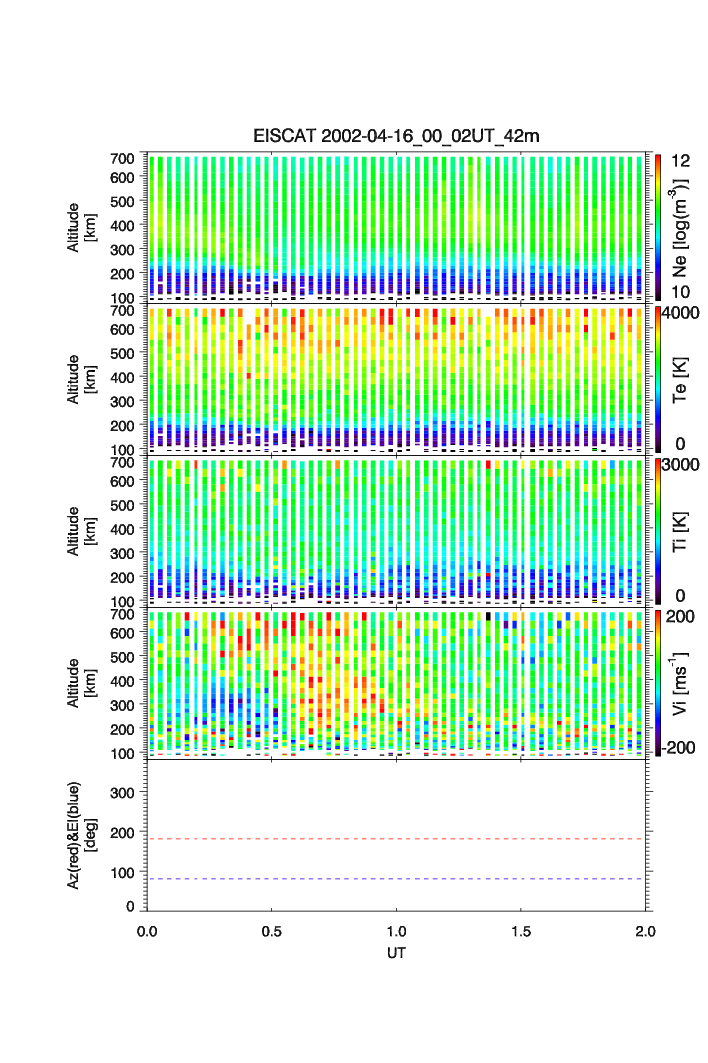Click the 2.0 tick label on UT axis
708x1063 pixels.
pos(645,931)
